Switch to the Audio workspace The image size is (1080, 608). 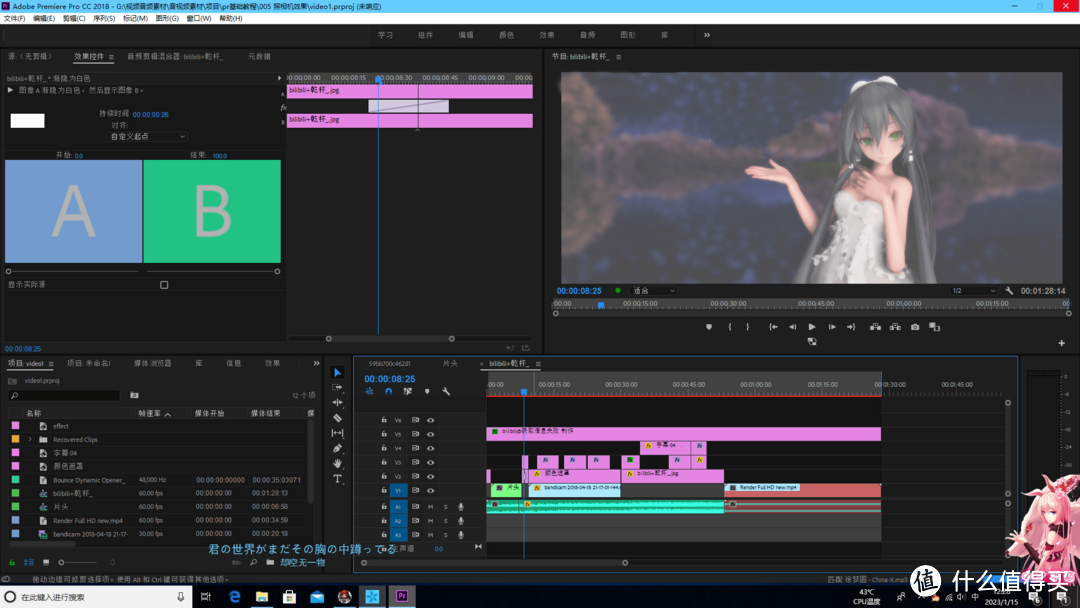[x=587, y=35]
